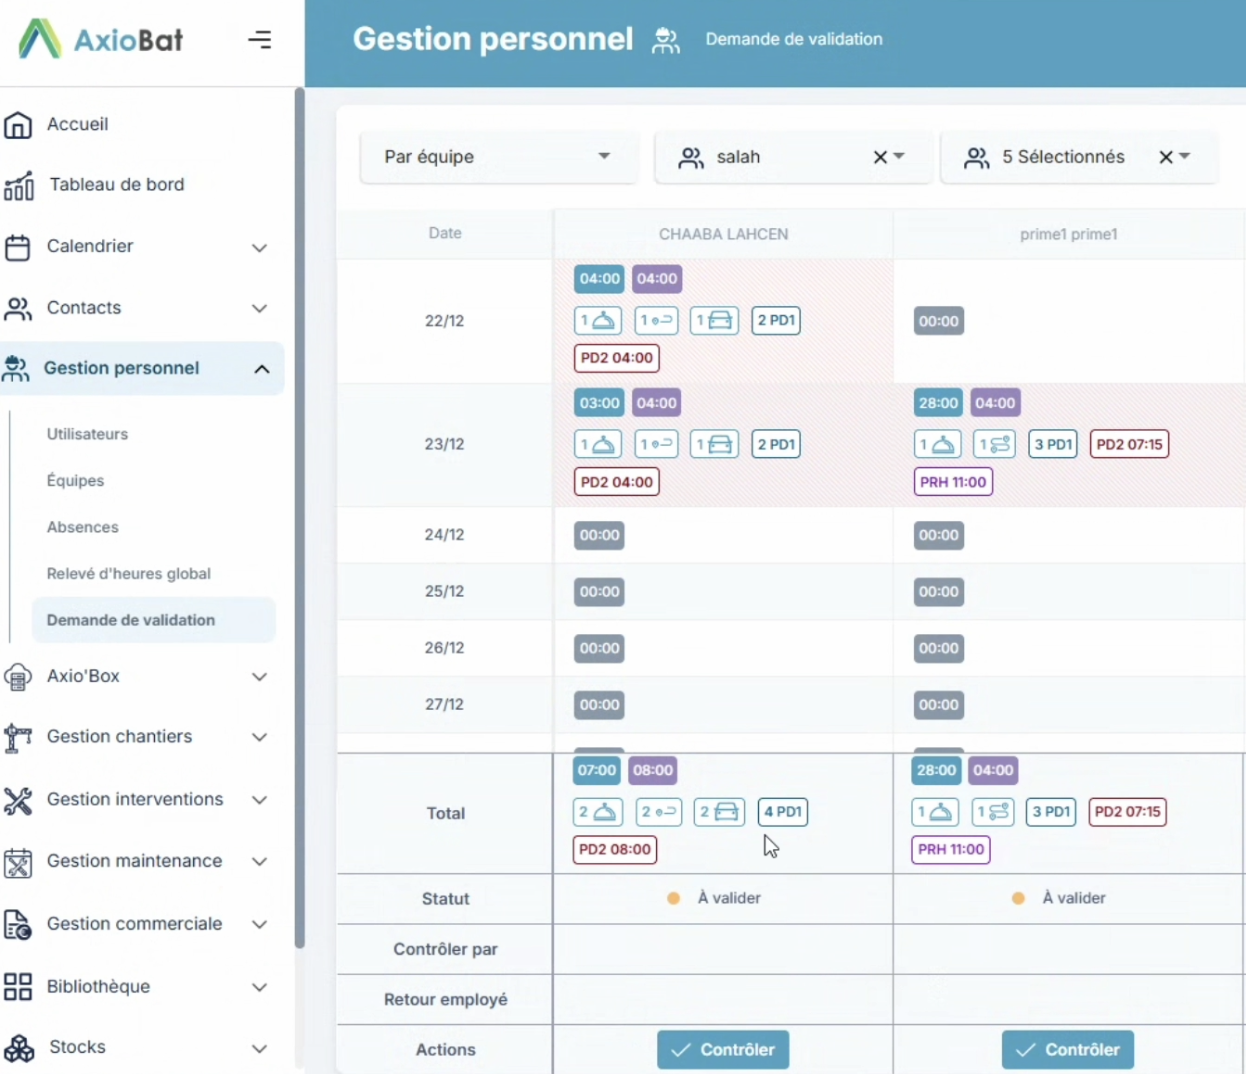Click the Bibliothèque grid icon

(18, 987)
